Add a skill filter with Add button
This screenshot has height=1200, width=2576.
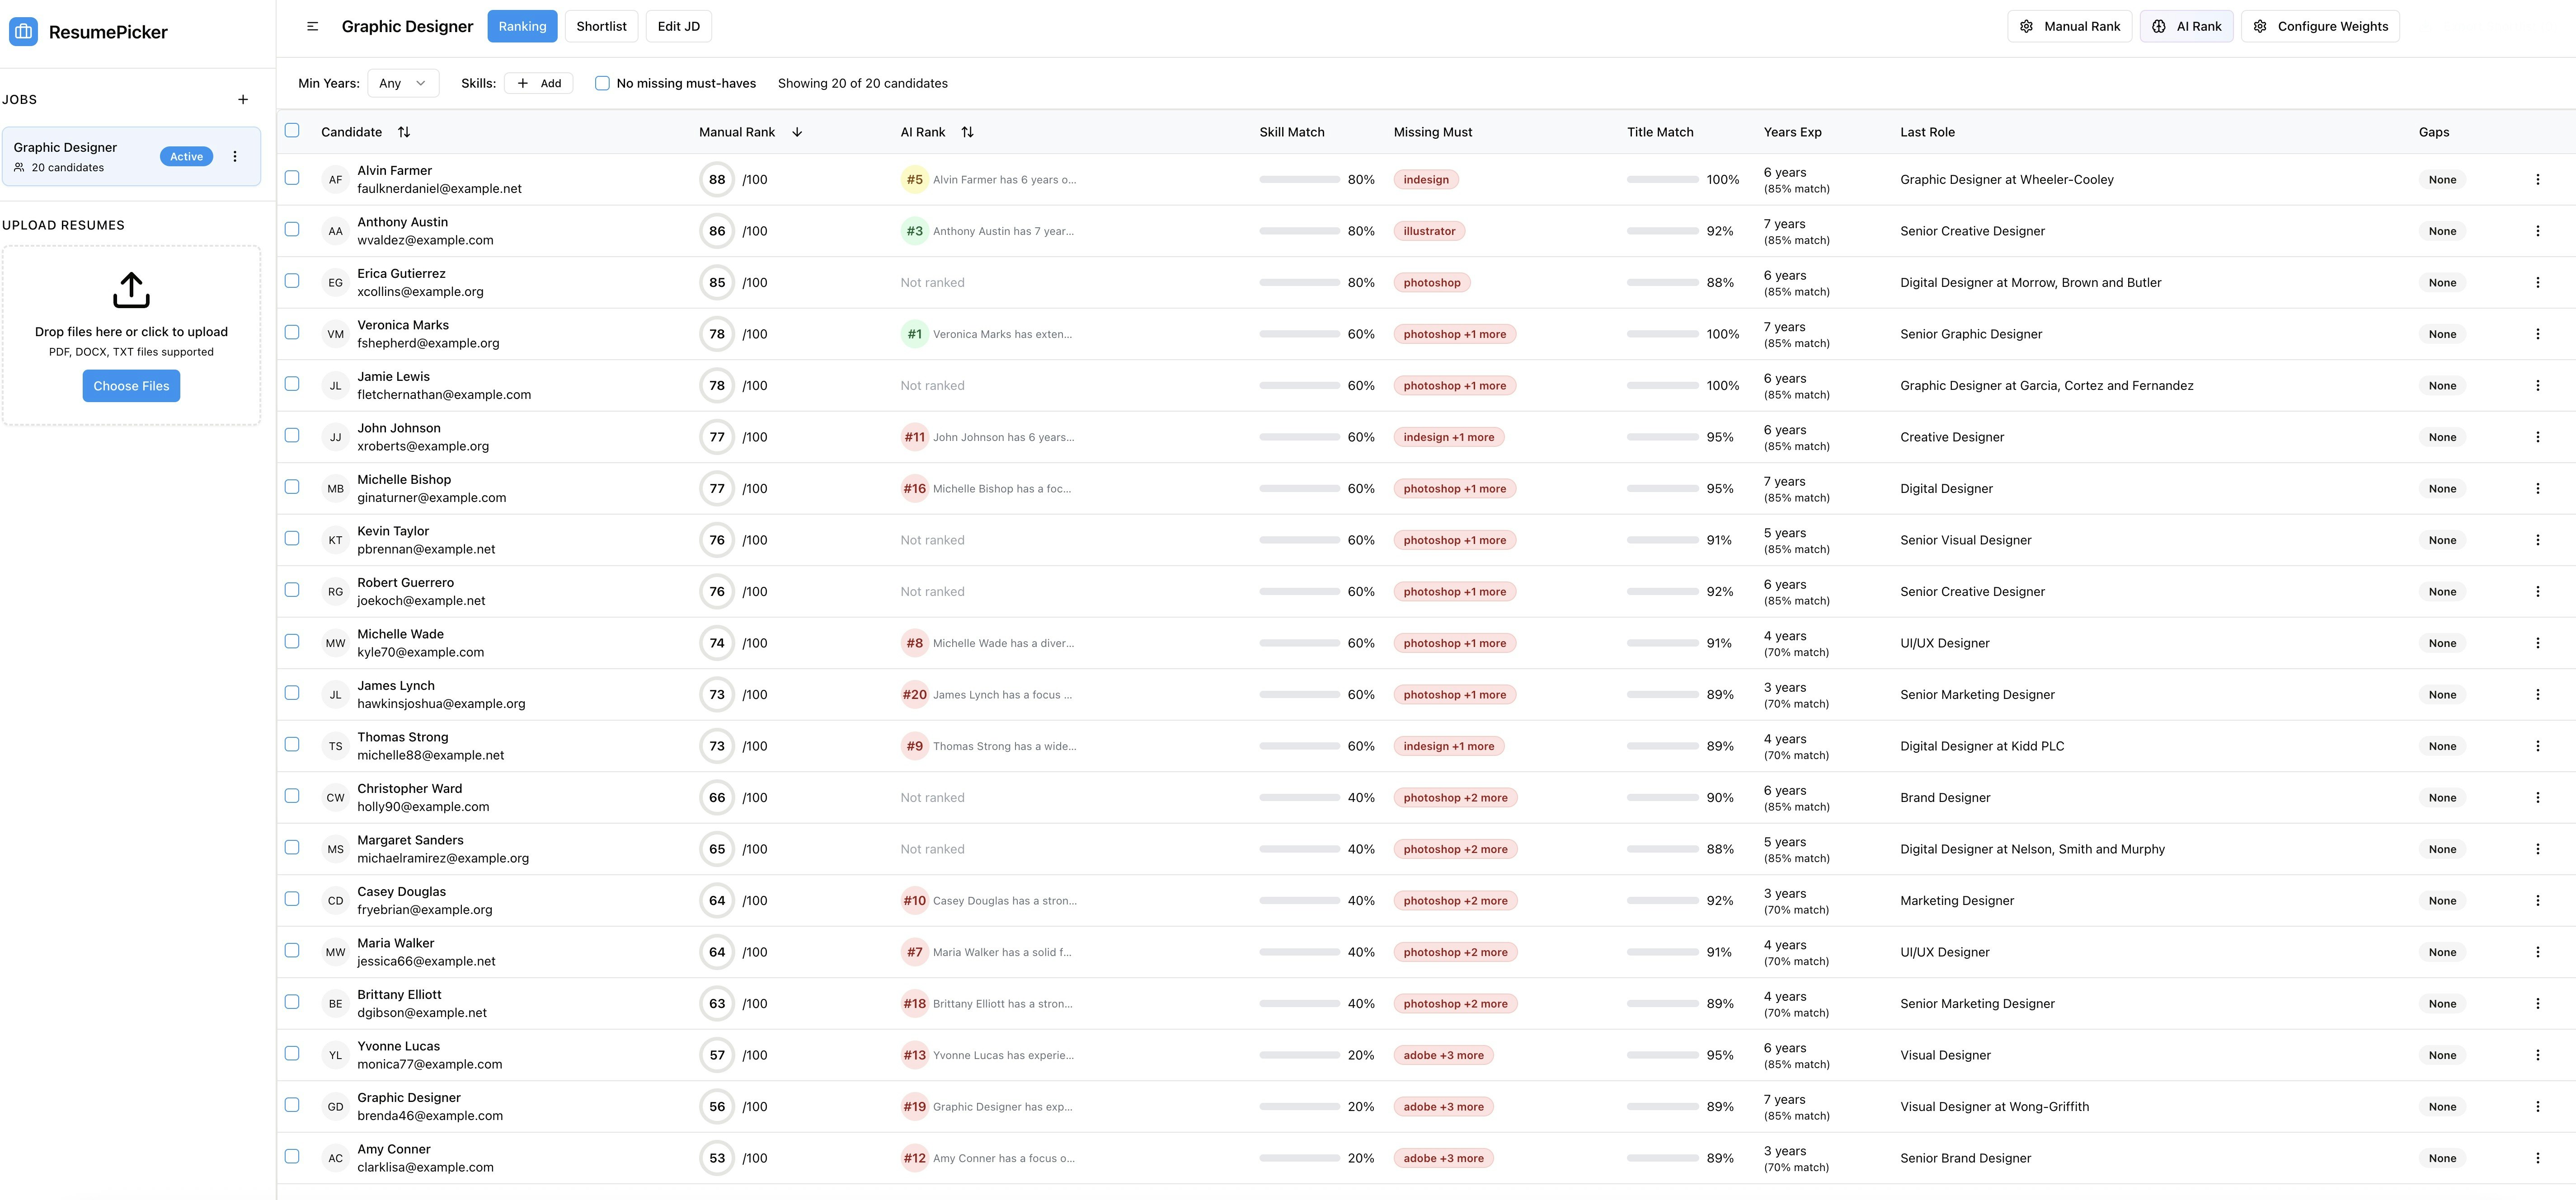coord(539,83)
